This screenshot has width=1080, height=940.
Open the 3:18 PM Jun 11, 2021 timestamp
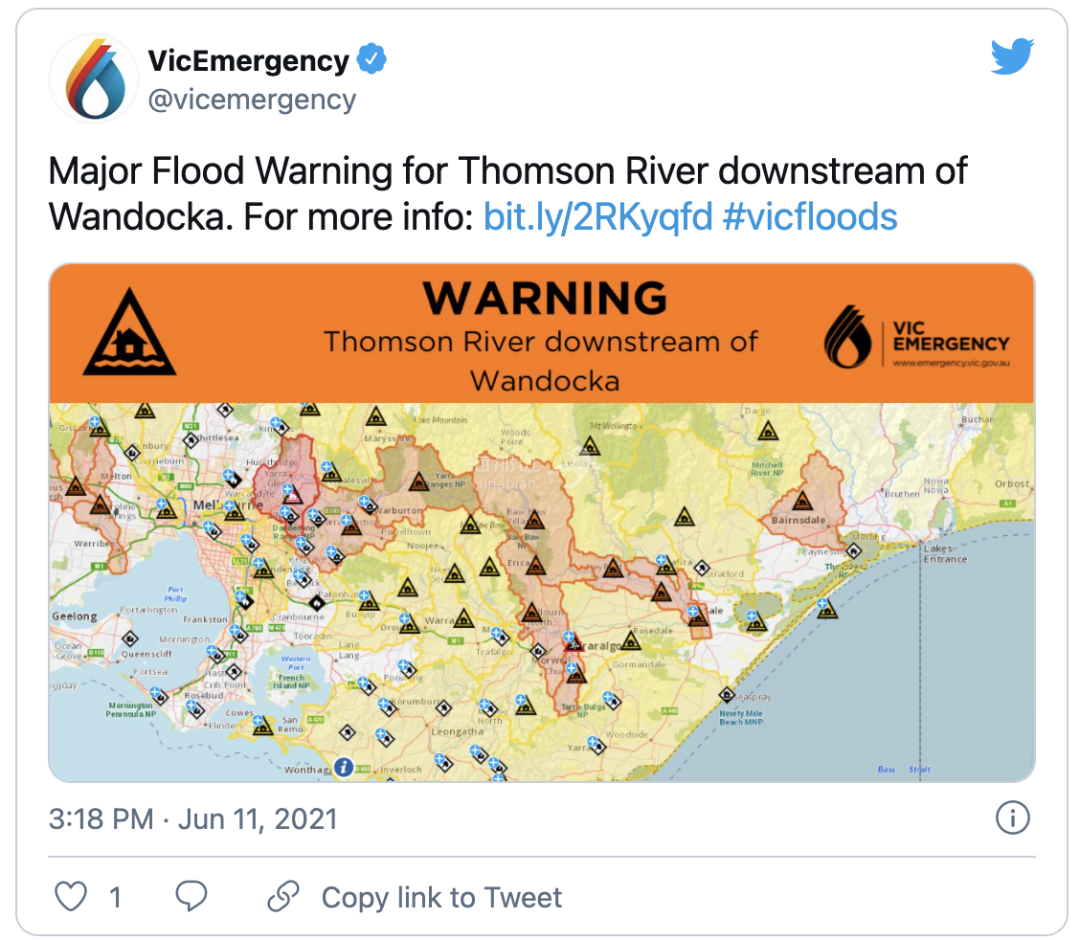pos(193,819)
